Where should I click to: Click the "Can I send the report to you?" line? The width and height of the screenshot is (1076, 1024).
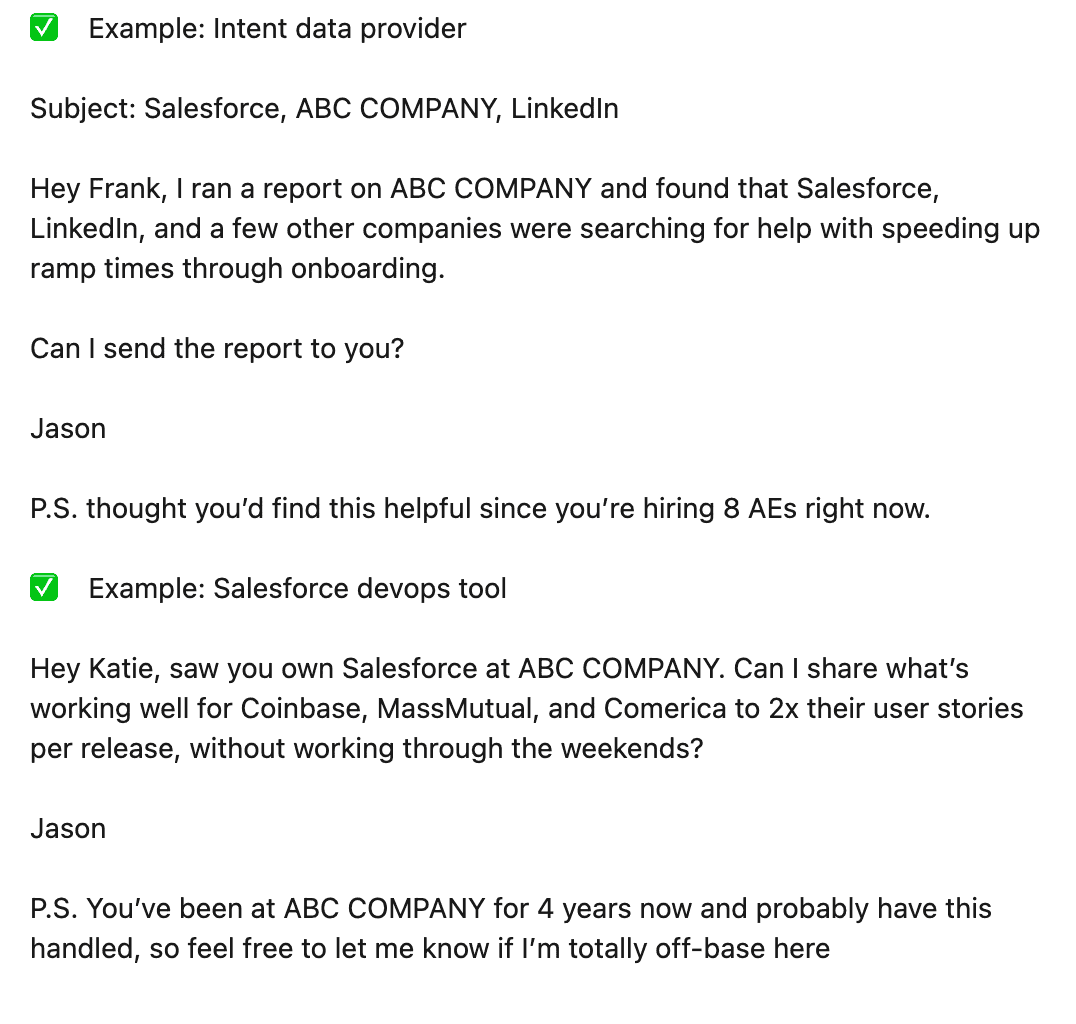[x=217, y=349]
